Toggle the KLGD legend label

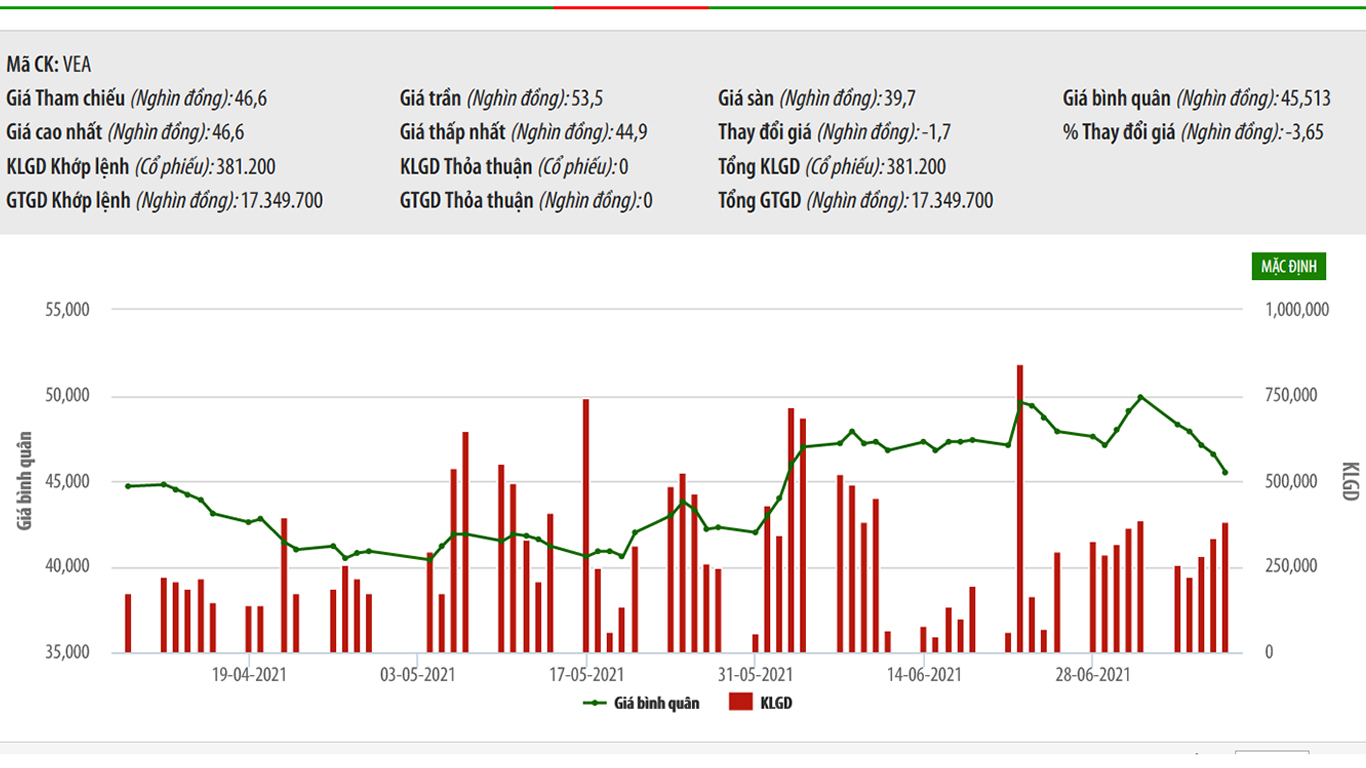(776, 703)
